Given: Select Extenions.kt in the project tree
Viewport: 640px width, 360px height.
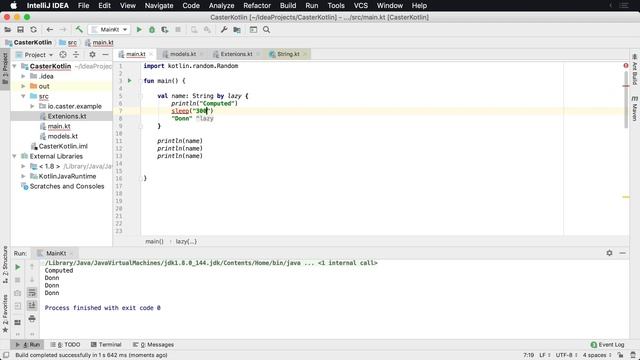Looking at the screenshot, I should point(67,116).
